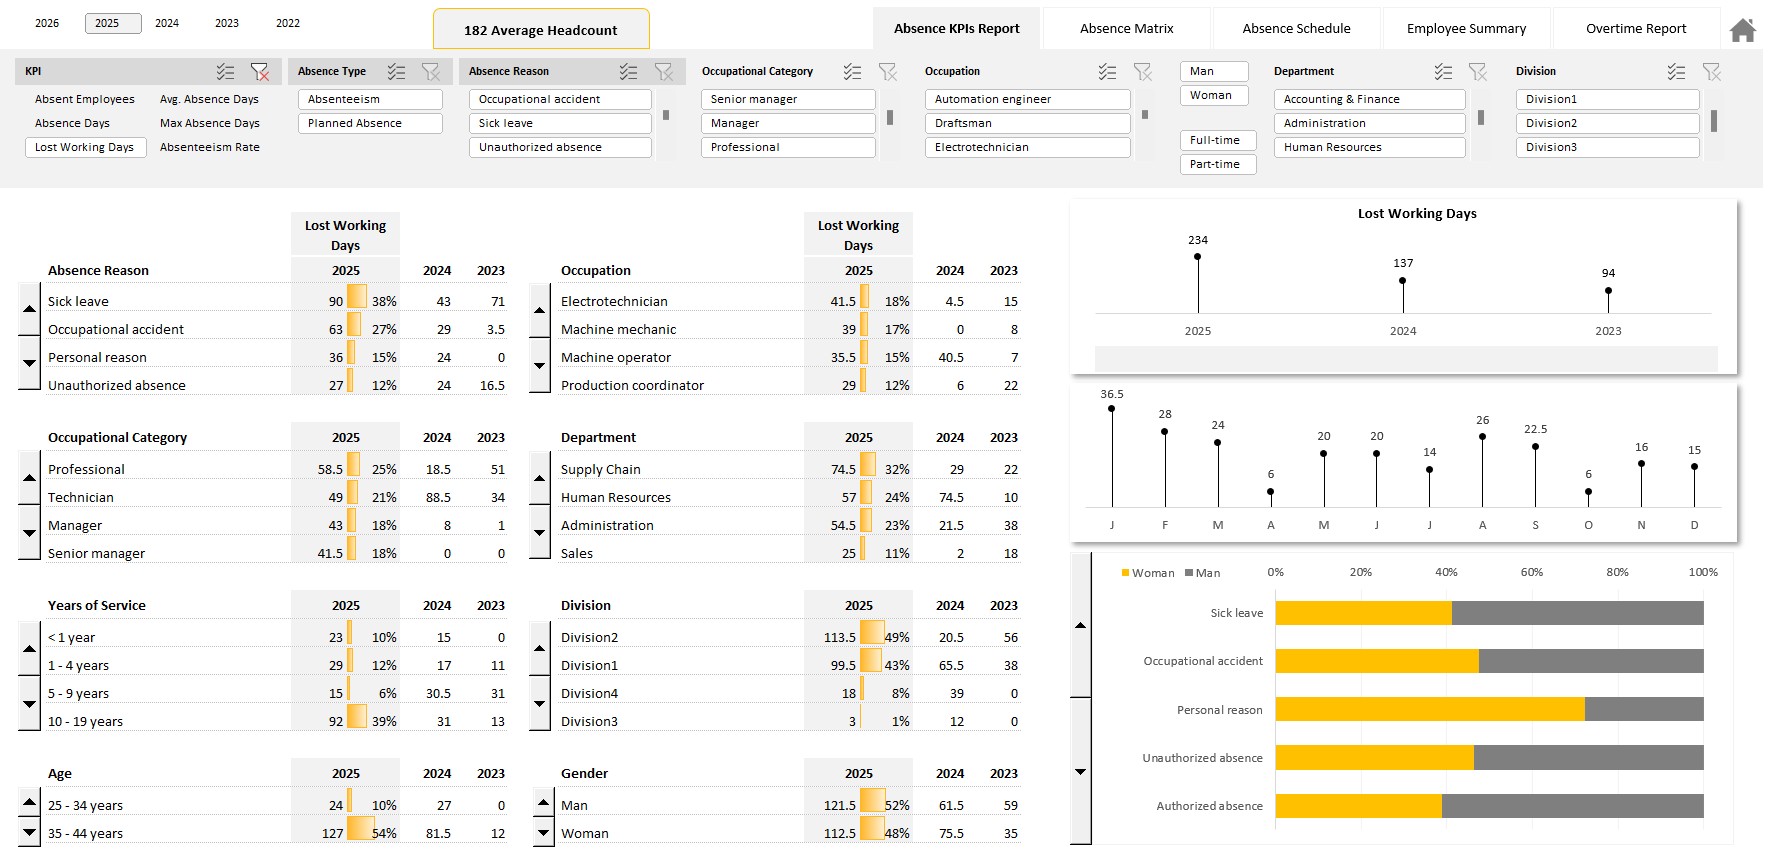Clear filter on Division slicer
Image resolution: width=1776 pixels, height=861 pixels.
coord(1712,72)
